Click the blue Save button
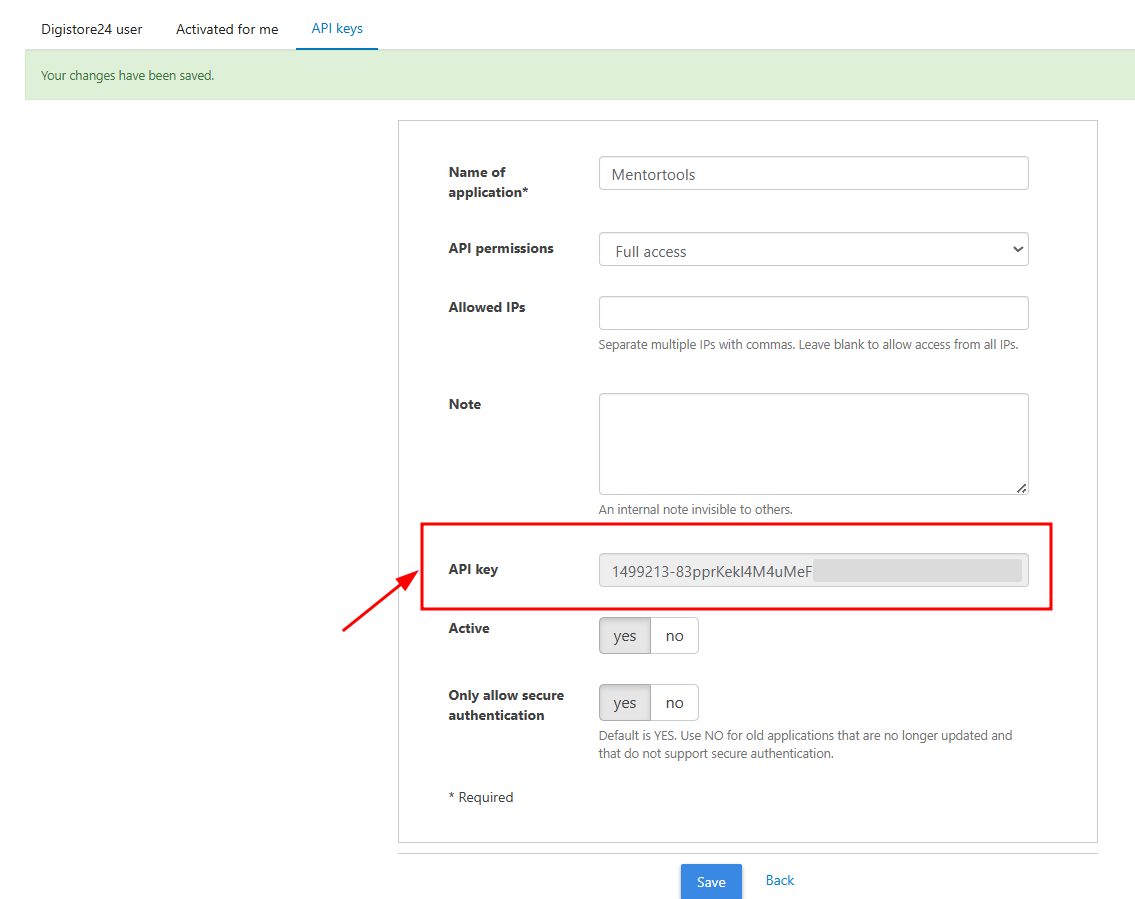1135x899 pixels. click(x=711, y=882)
